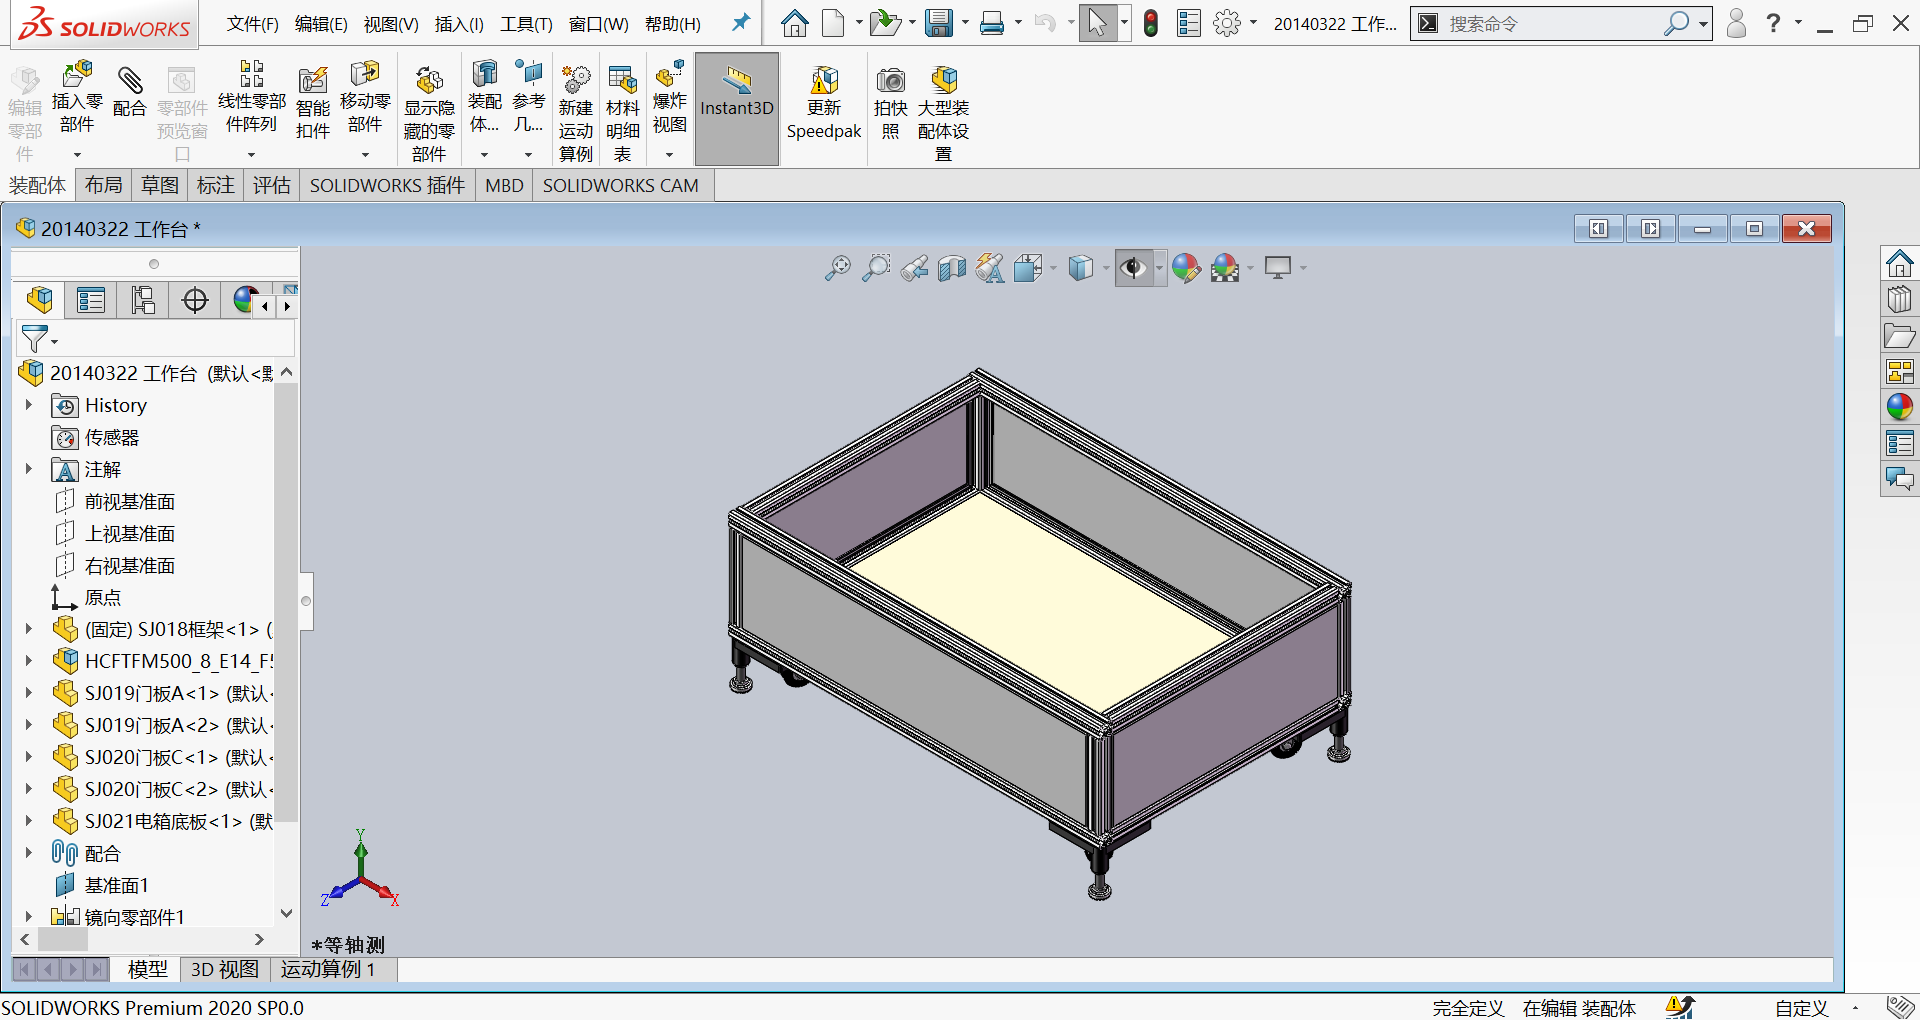Viewport: 1920px width, 1020px height.
Task: Toggle the Instant3D button
Action: (x=737, y=108)
